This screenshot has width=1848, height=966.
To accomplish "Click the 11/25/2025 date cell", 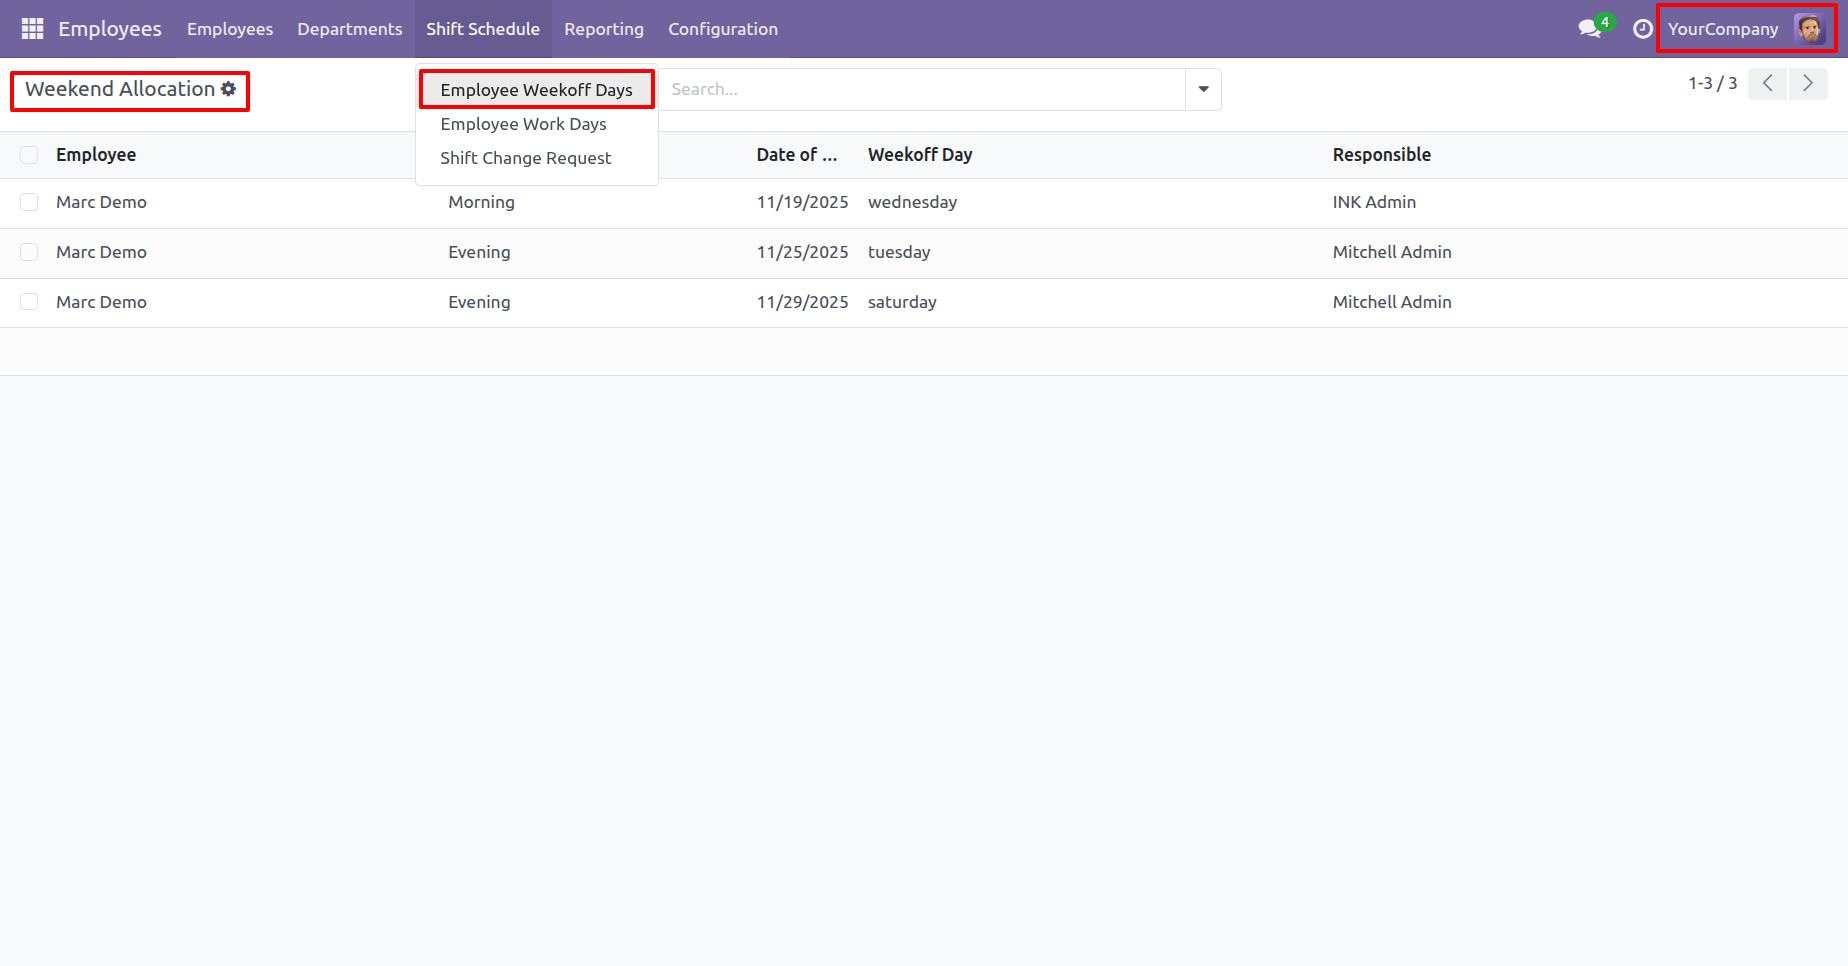I will click(802, 252).
